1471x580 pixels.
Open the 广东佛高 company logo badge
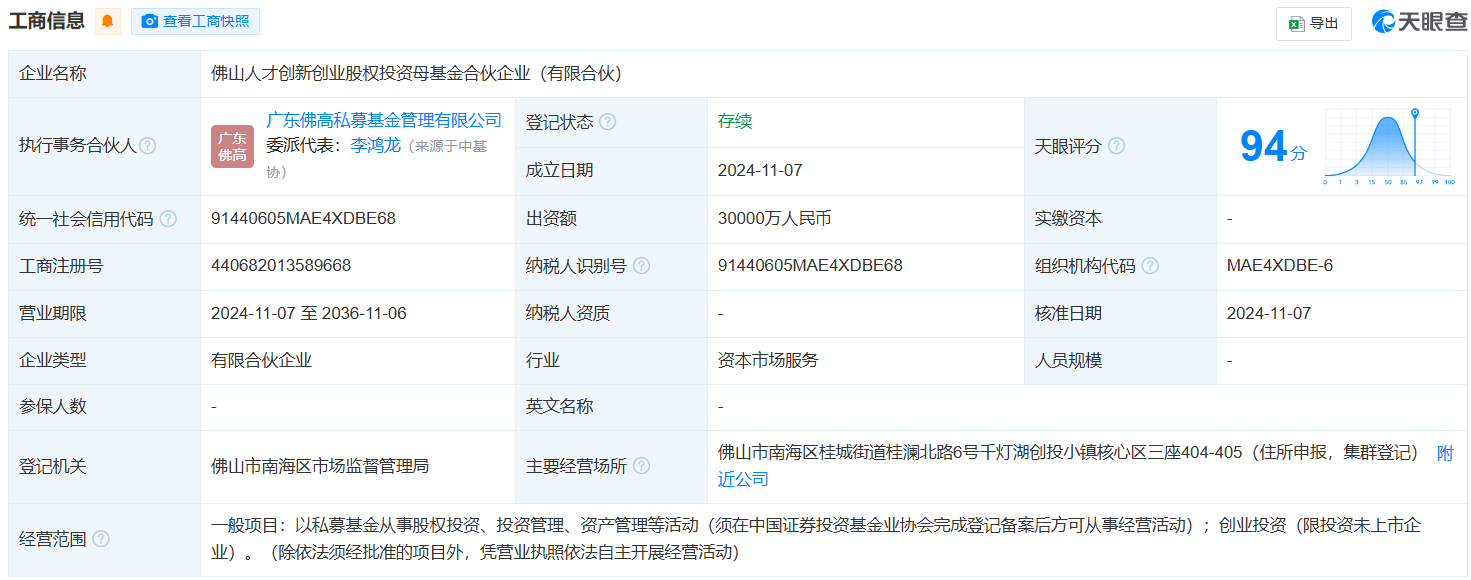point(232,146)
